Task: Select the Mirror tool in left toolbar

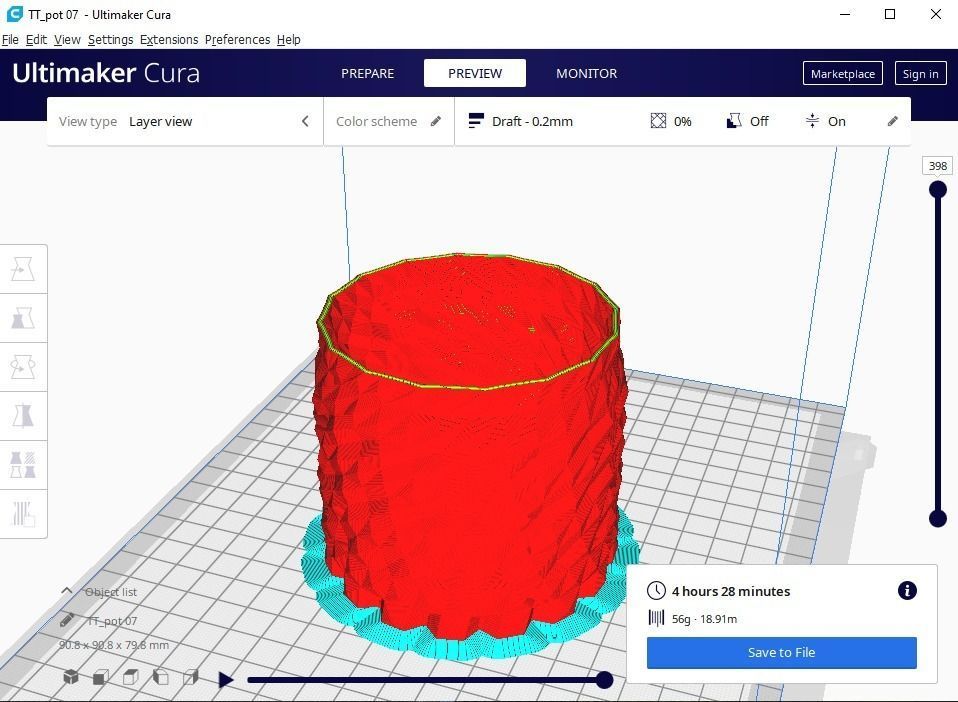Action: pos(23,415)
